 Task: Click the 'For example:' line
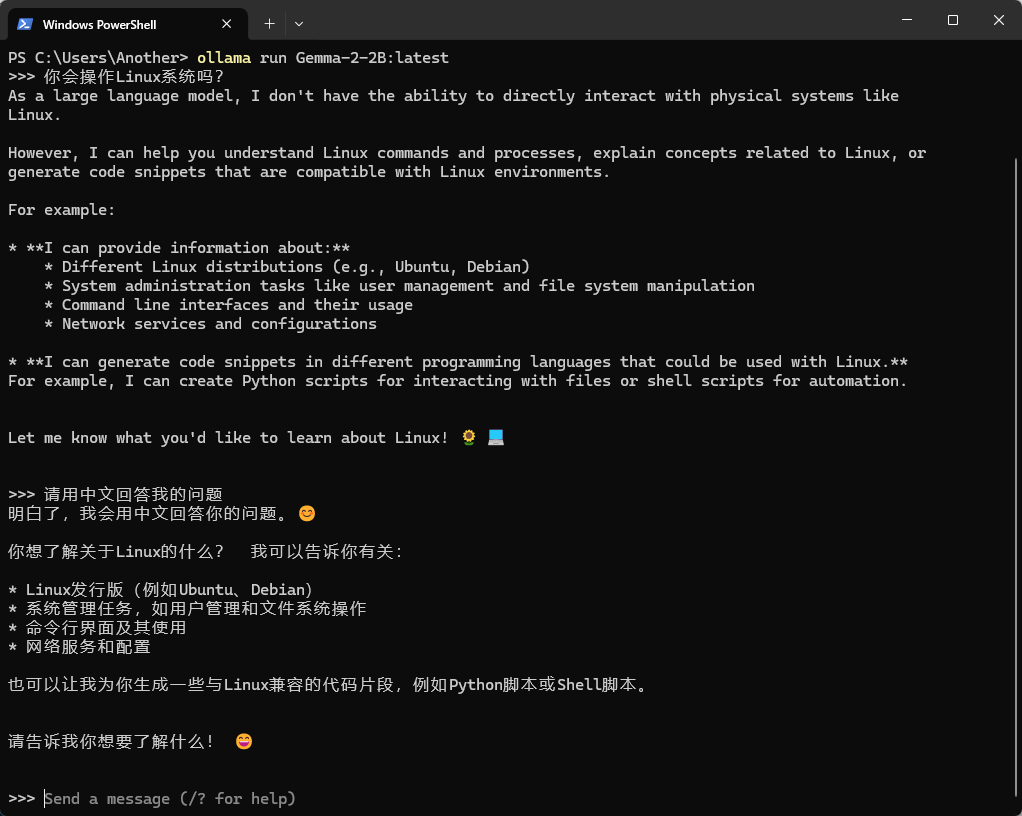point(61,210)
